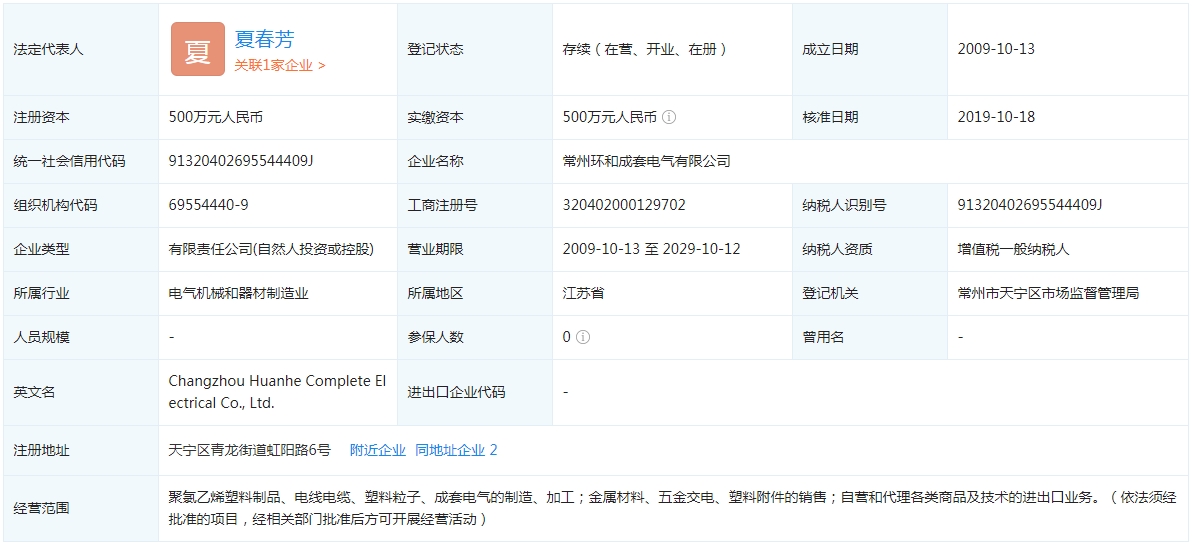Image resolution: width=1192 pixels, height=543 pixels.
Task: Click the orange 夏 avatar icon
Action: tap(197, 49)
